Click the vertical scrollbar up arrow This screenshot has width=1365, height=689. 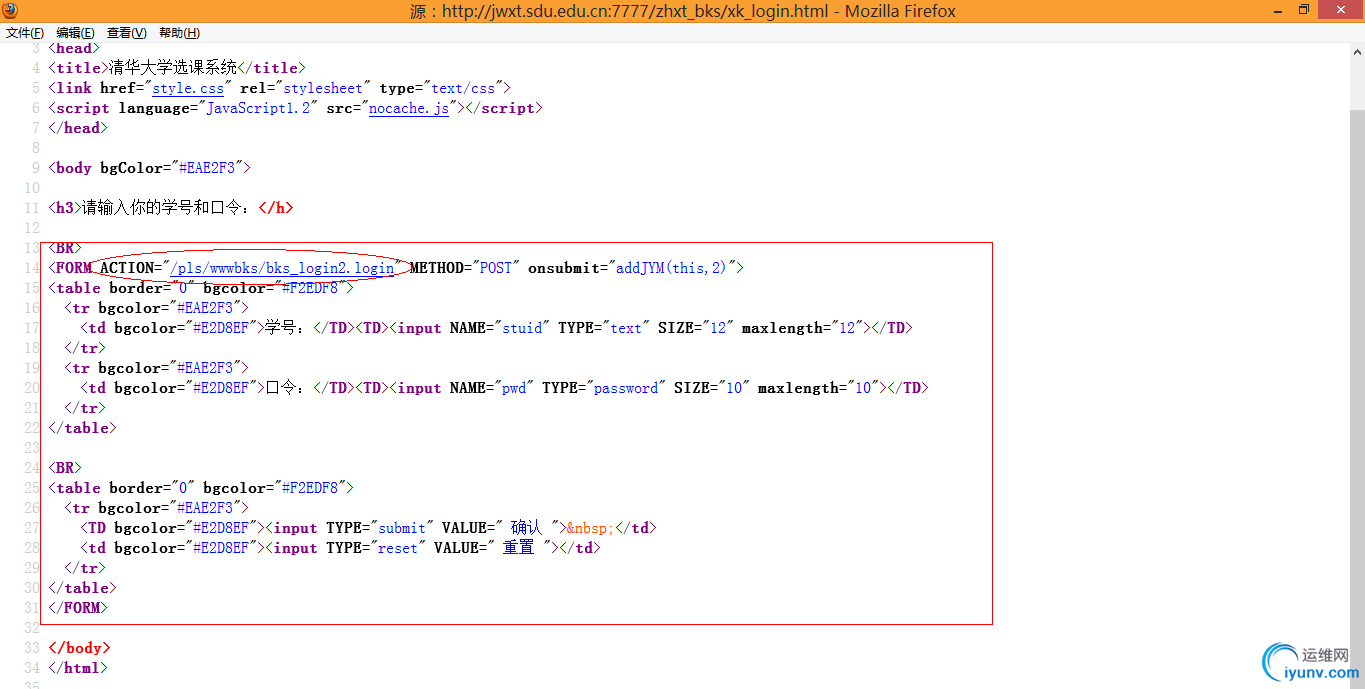click(x=1357, y=50)
